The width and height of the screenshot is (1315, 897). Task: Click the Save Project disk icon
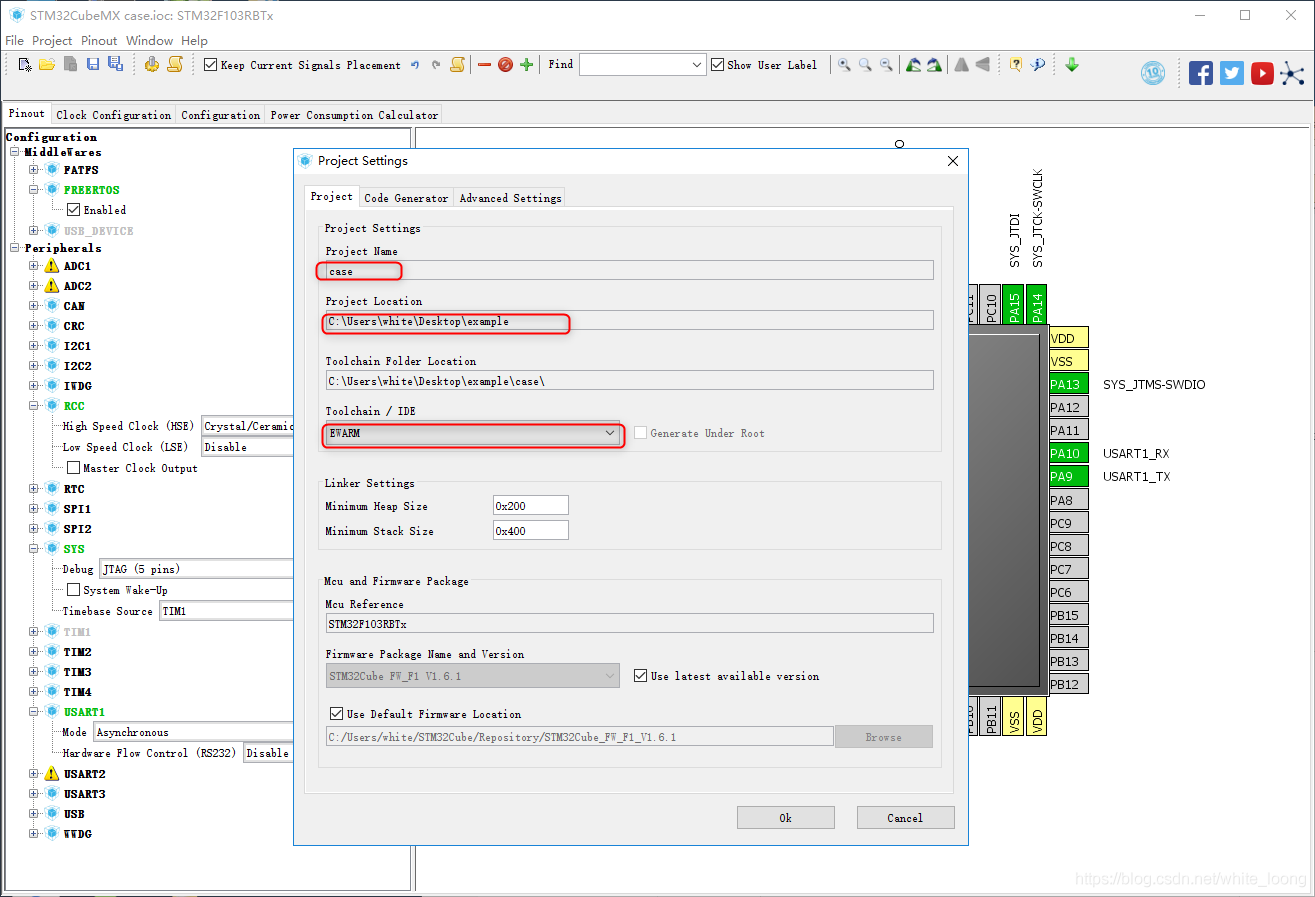coord(93,65)
